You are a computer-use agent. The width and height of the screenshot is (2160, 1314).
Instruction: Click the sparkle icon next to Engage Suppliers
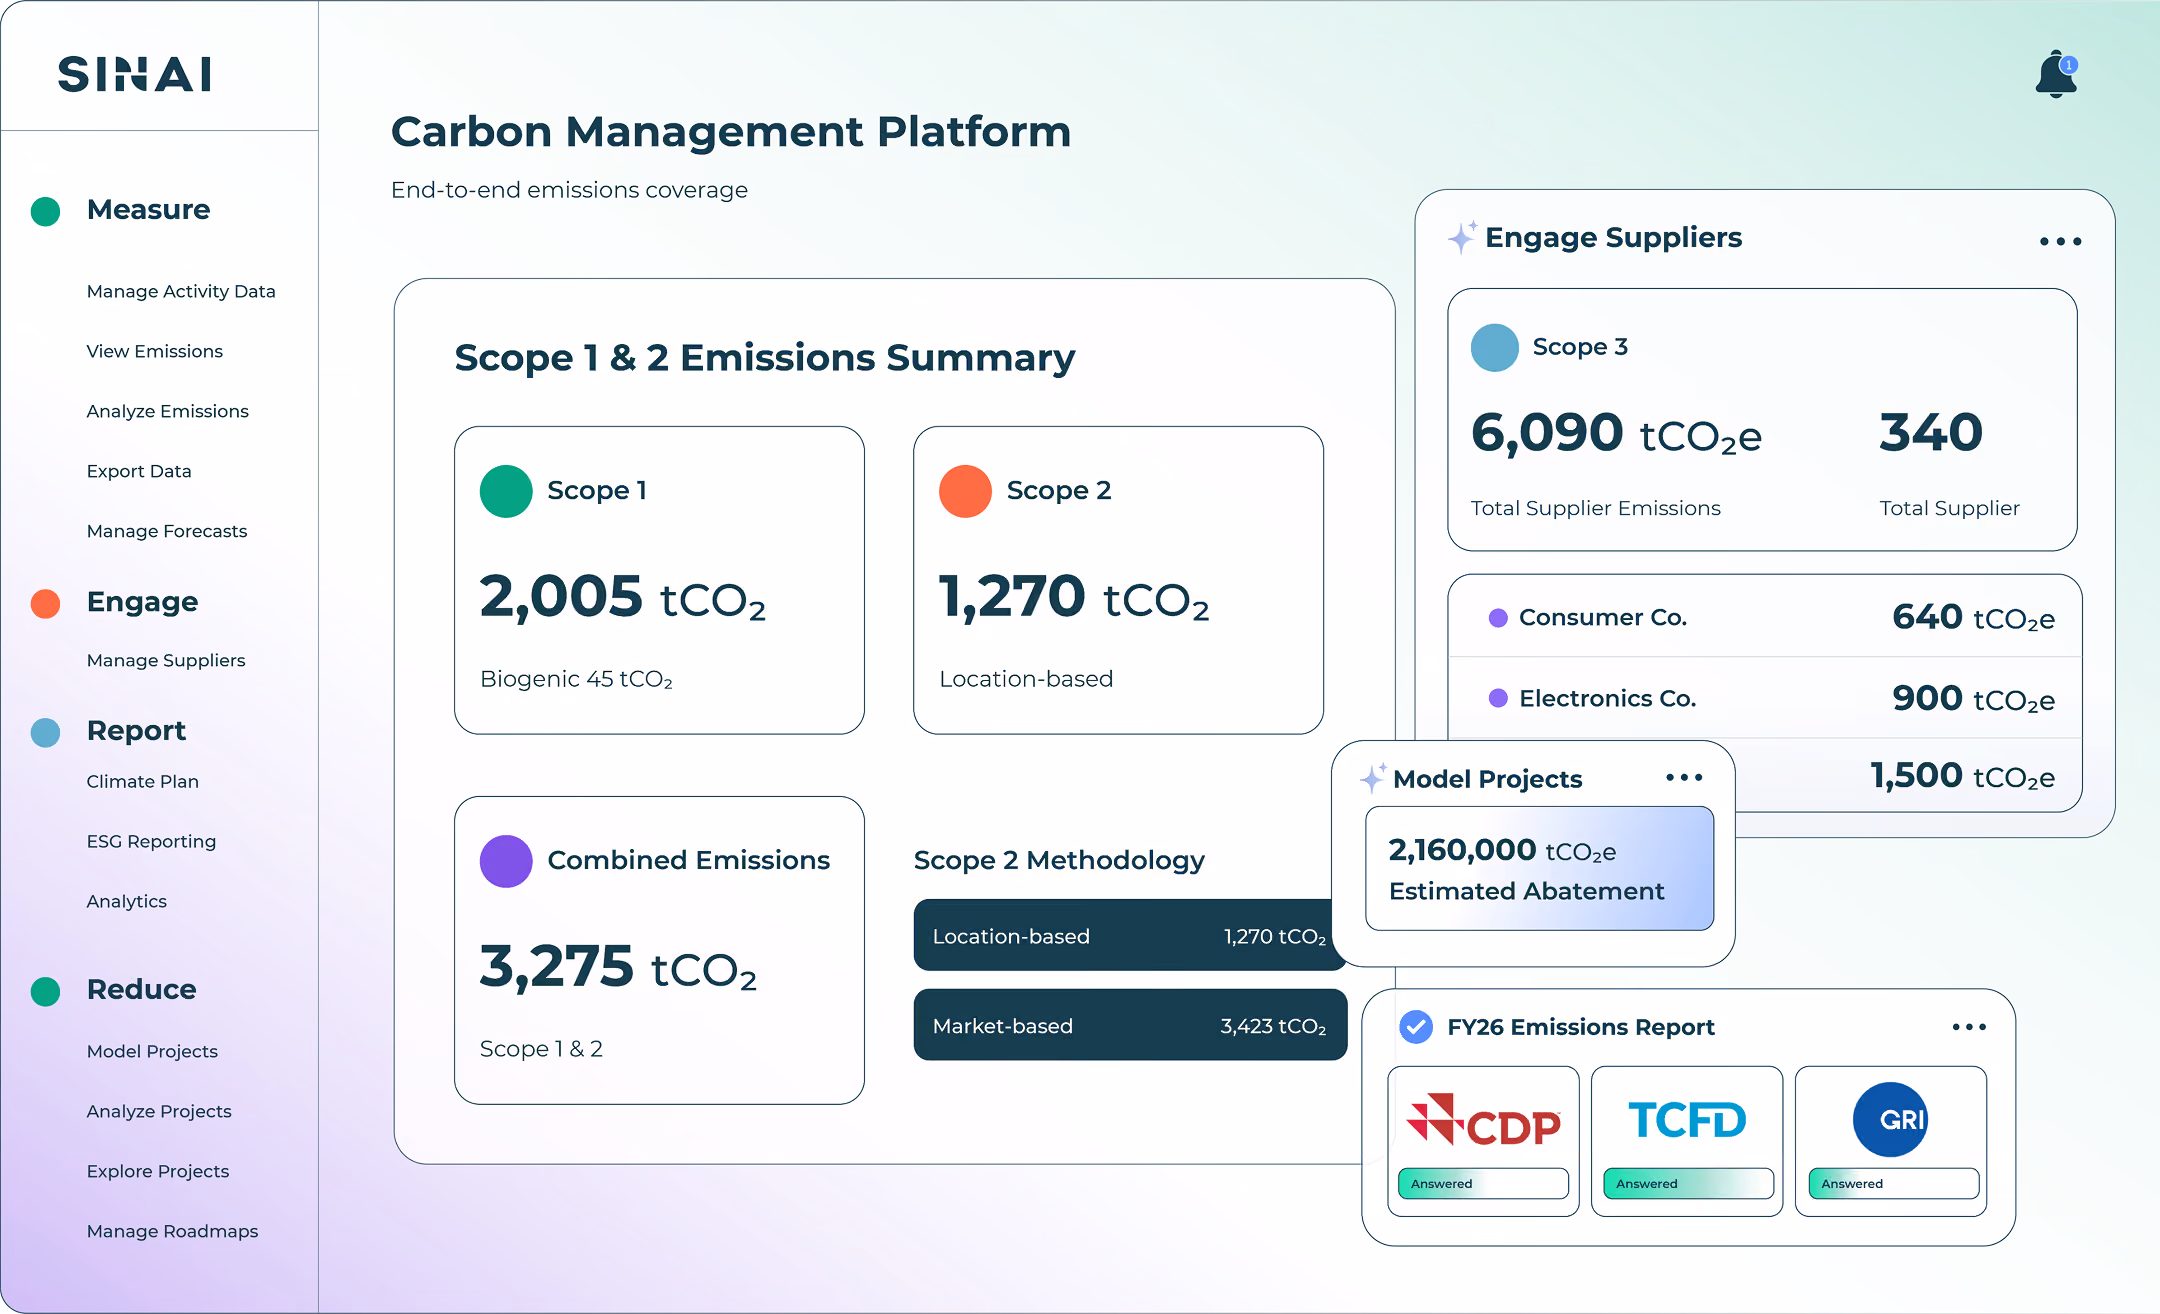pyautogui.click(x=1462, y=237)
